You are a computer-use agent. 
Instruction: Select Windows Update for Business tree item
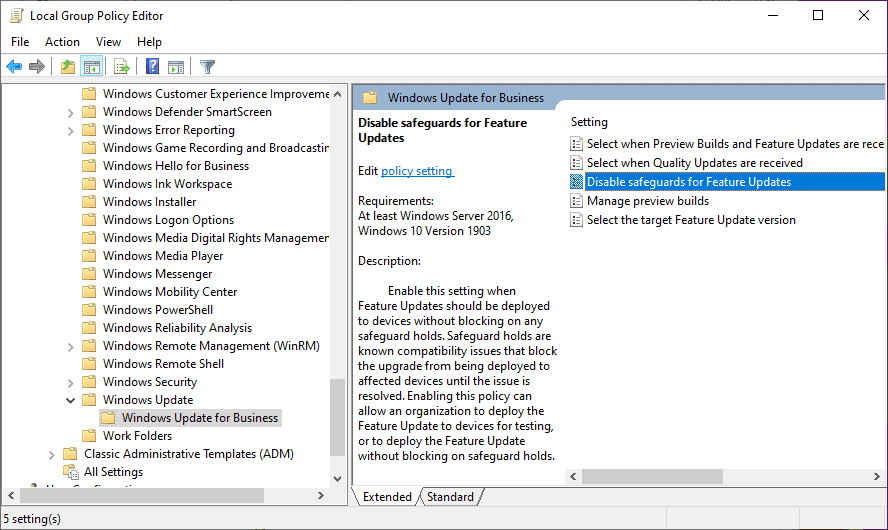point(200,418)
